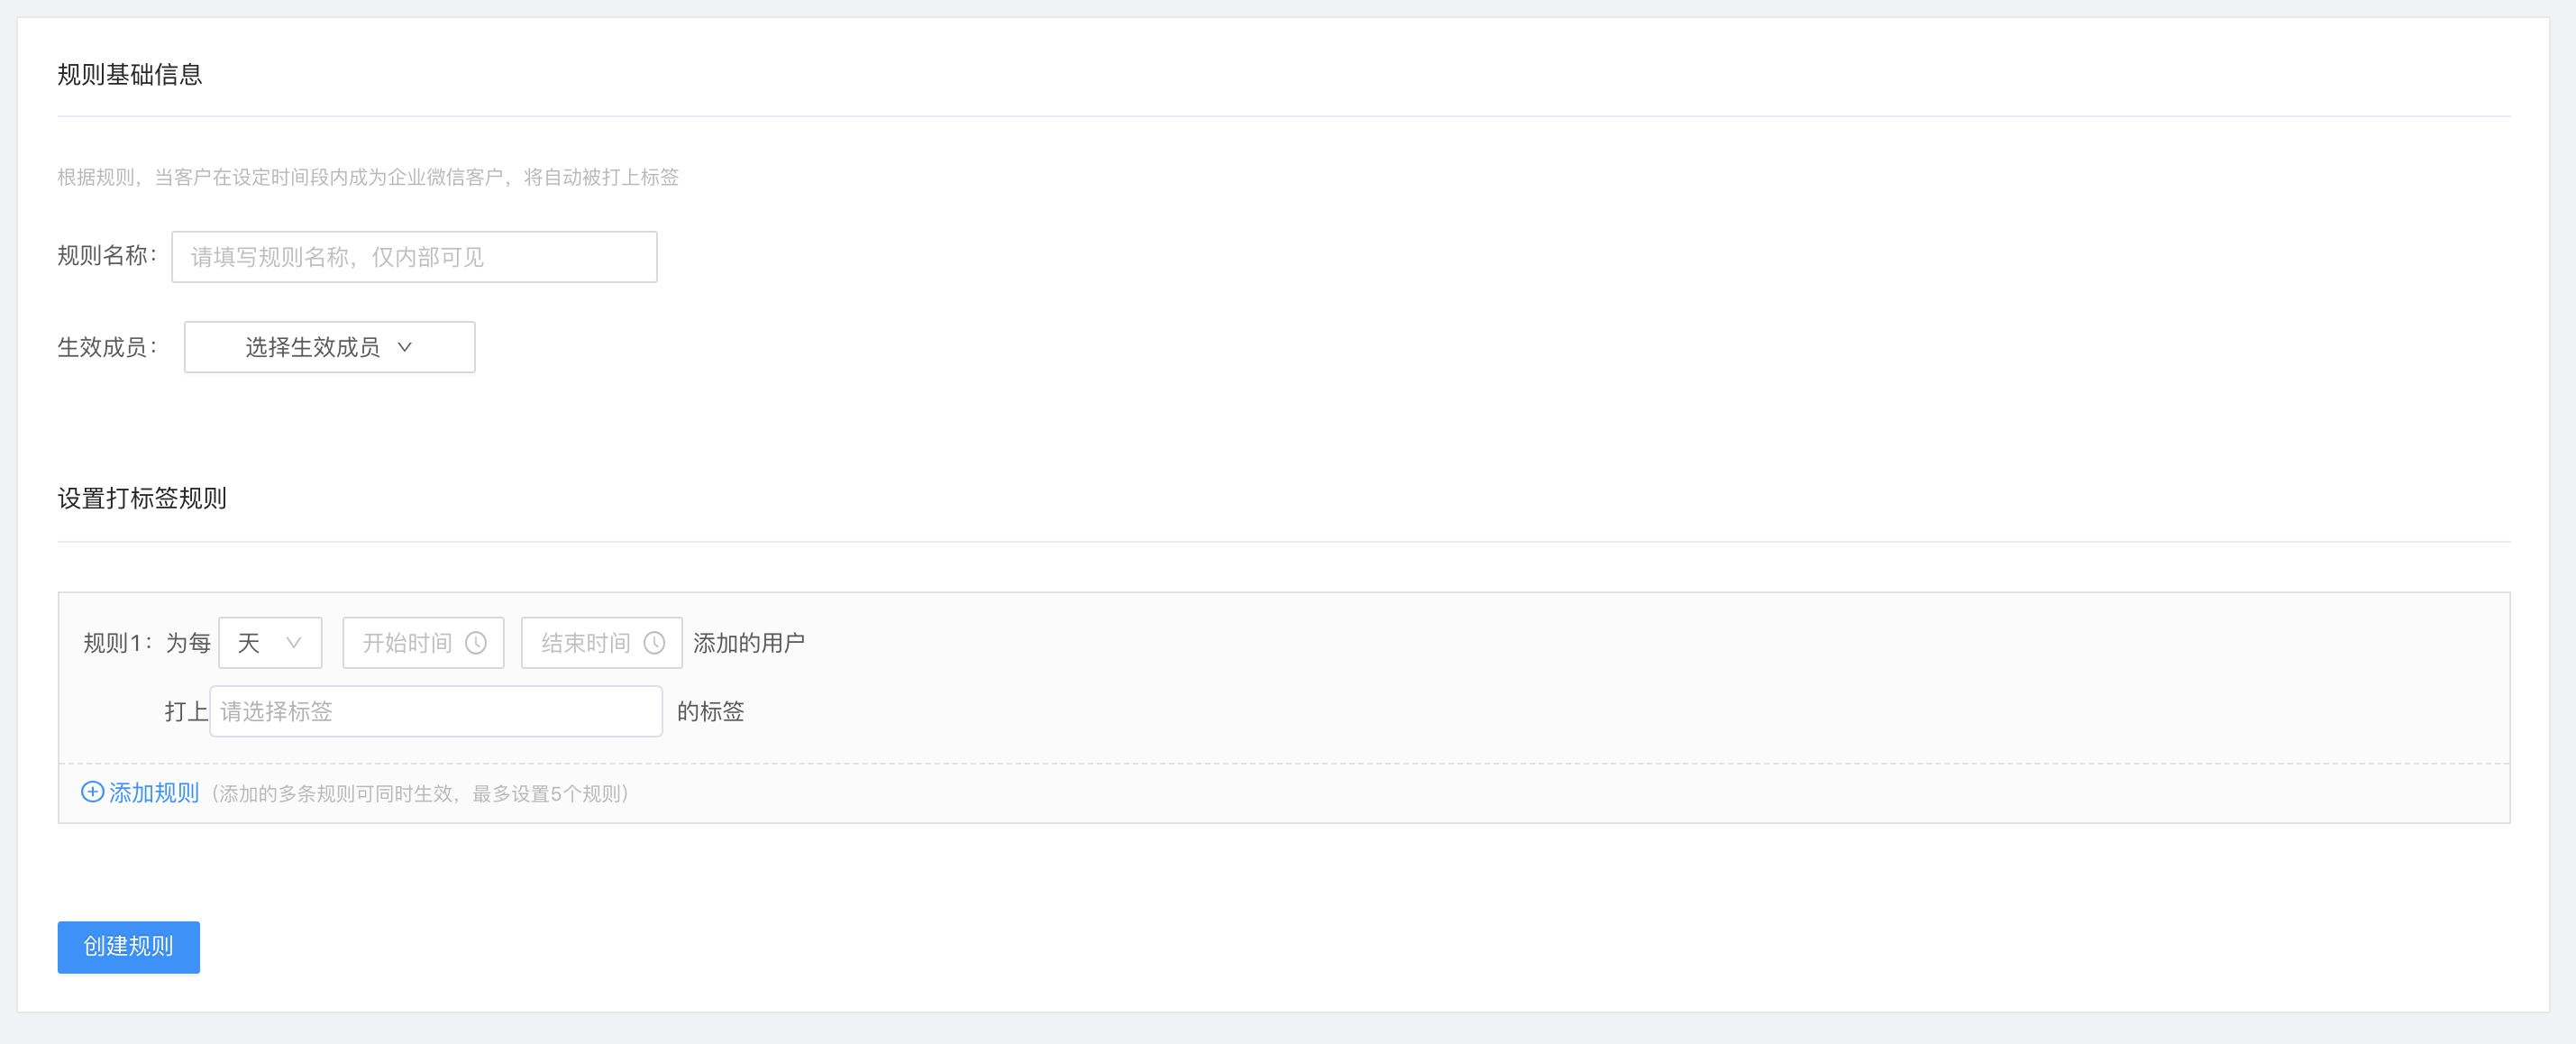This screenshot has width=2576, height=1044.
Task: Click the clock icon in 结束时间 field
Action: 654,643
